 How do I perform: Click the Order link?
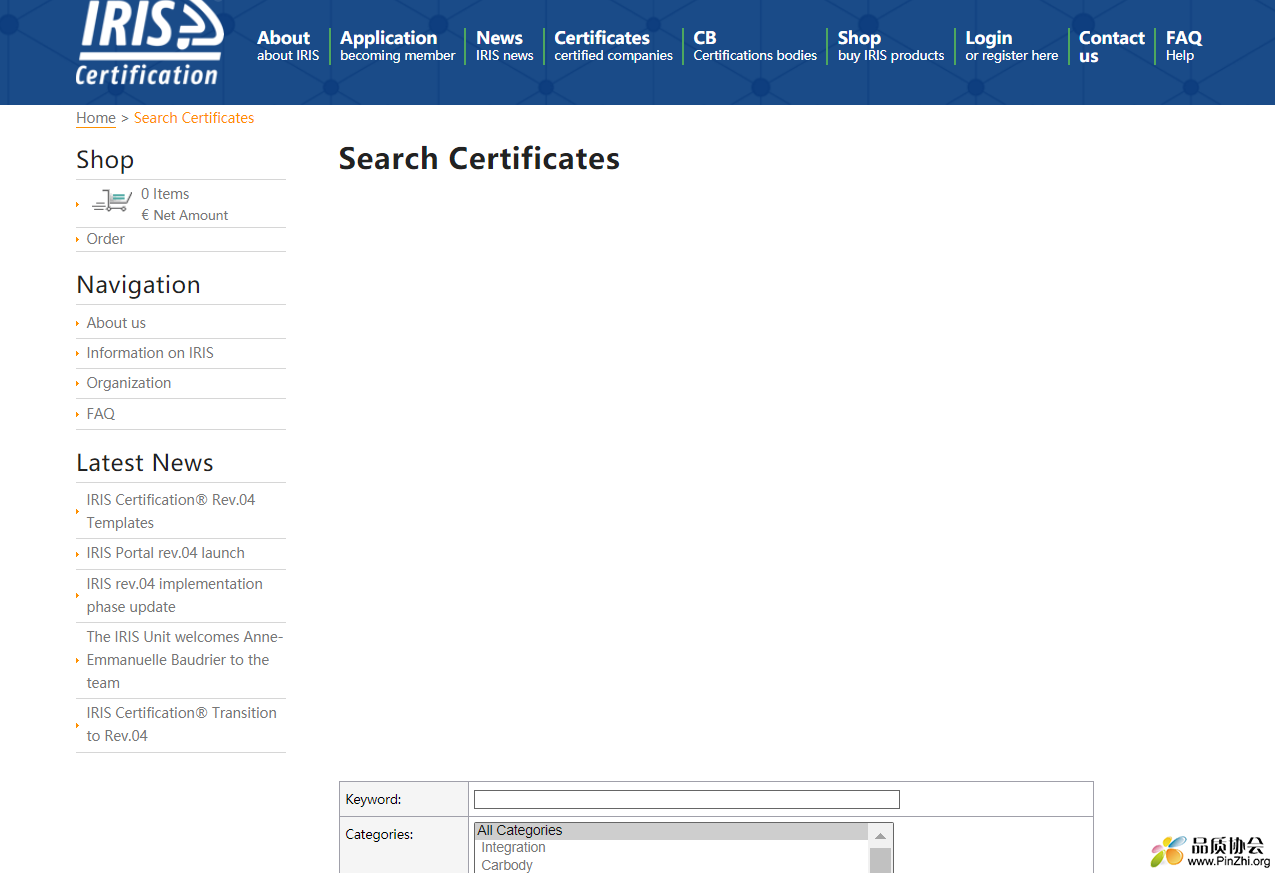105,239
